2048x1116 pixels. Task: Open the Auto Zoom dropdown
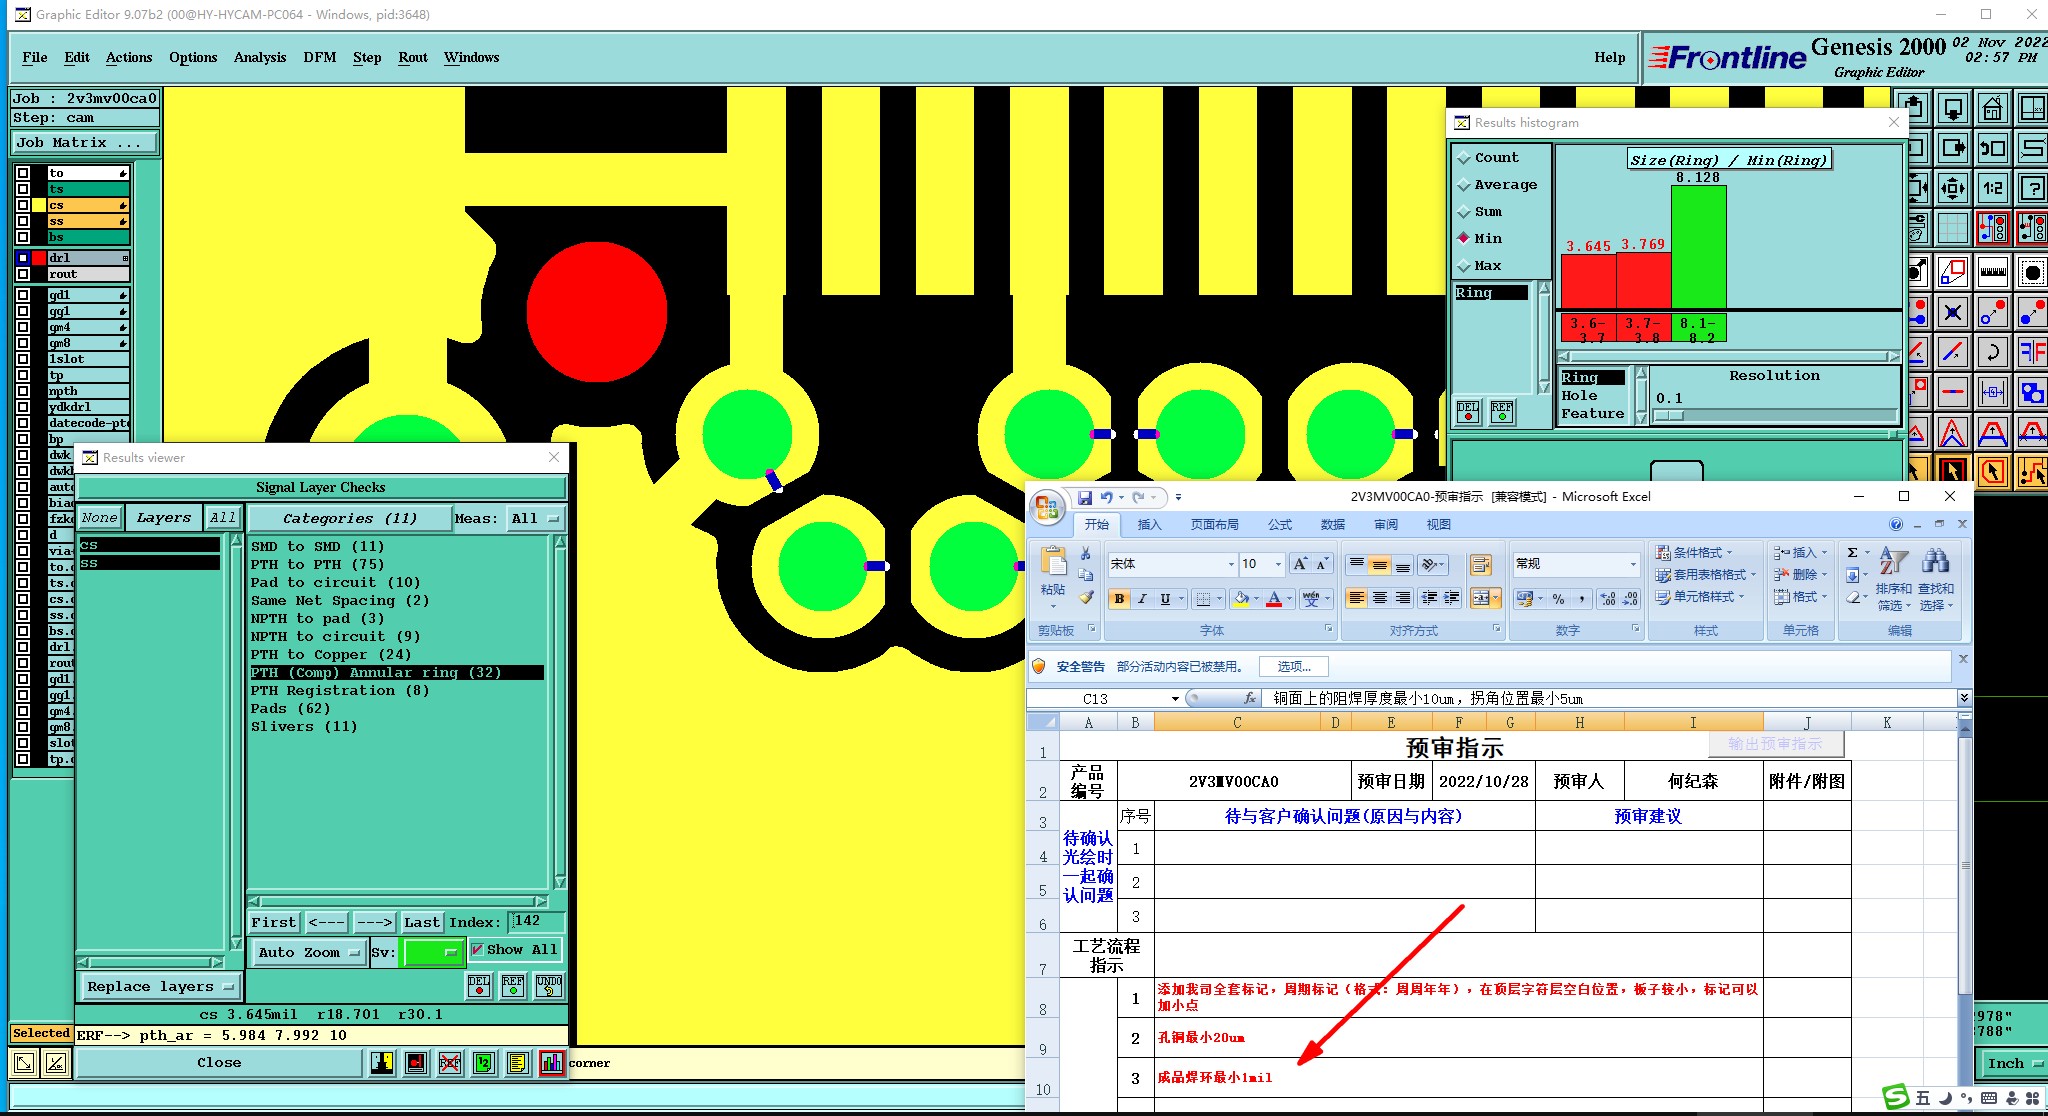click(308, 952)
